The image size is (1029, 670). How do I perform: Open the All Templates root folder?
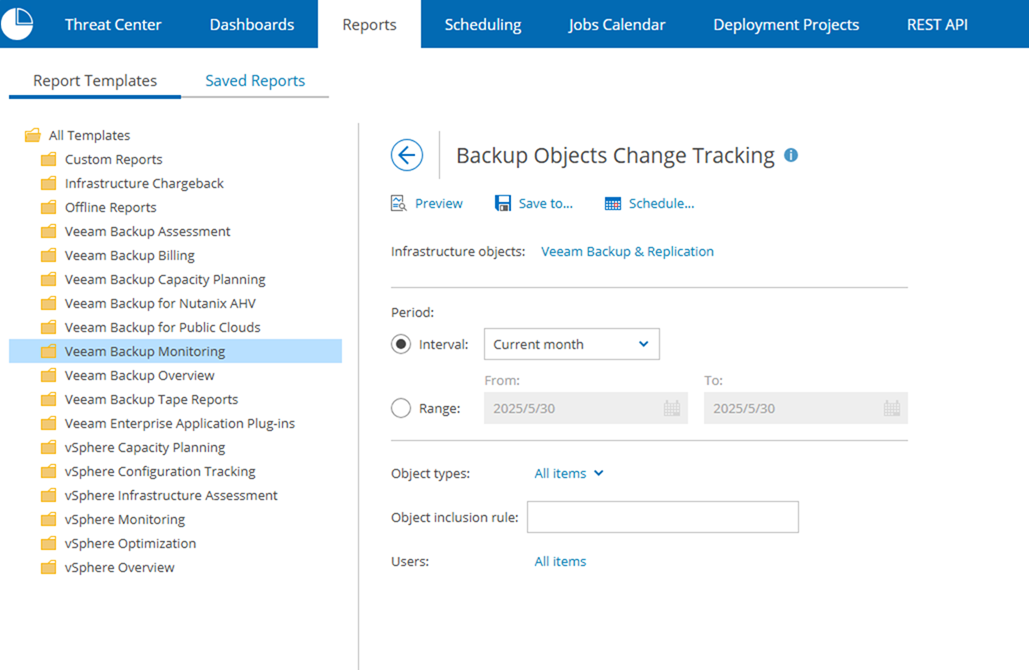[89, 135]
